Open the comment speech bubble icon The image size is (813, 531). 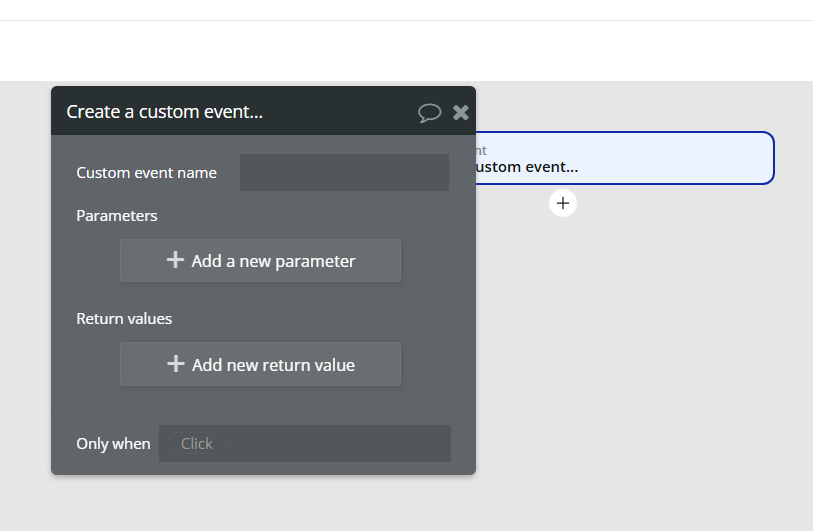click(x=429, y=112)
